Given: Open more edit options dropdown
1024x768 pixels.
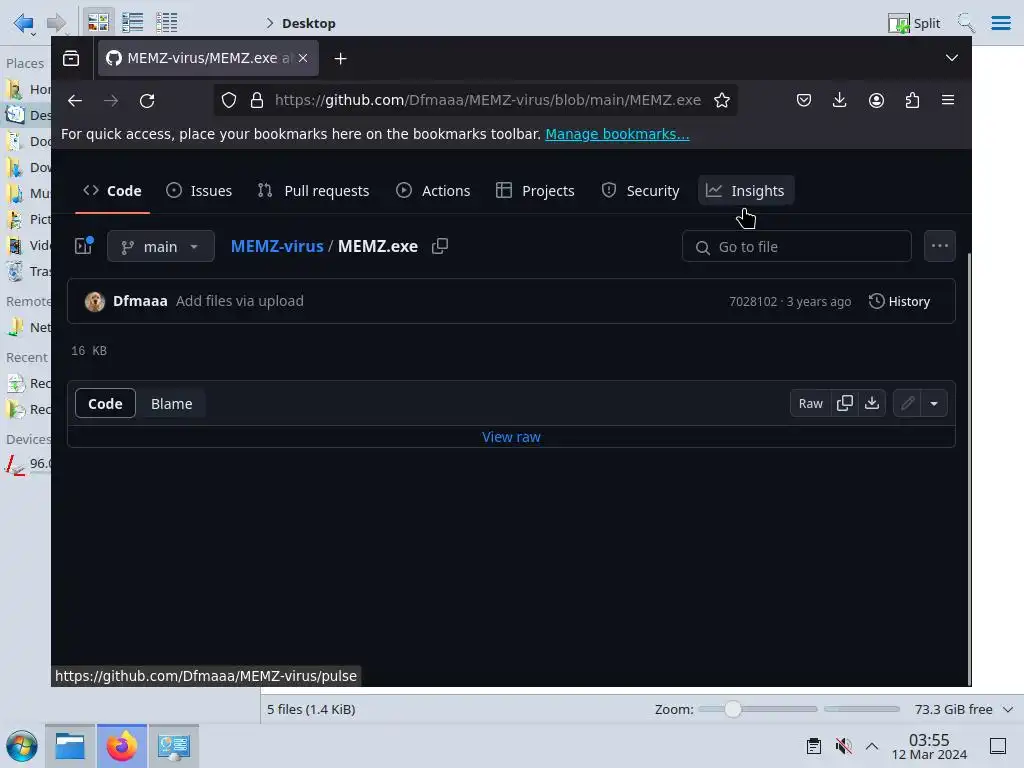Looking at the screenshot, I should pyautogui.click(x=935, y=403).
